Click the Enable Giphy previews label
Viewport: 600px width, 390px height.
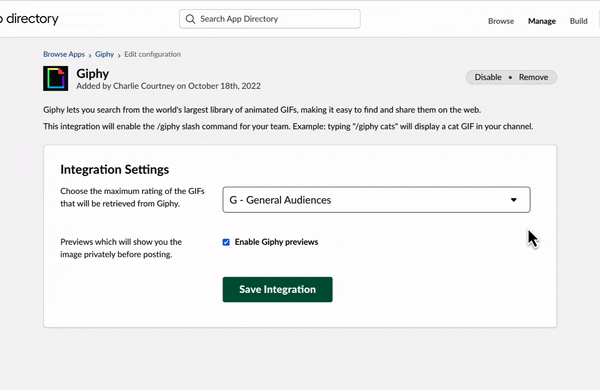pos(276,242)
